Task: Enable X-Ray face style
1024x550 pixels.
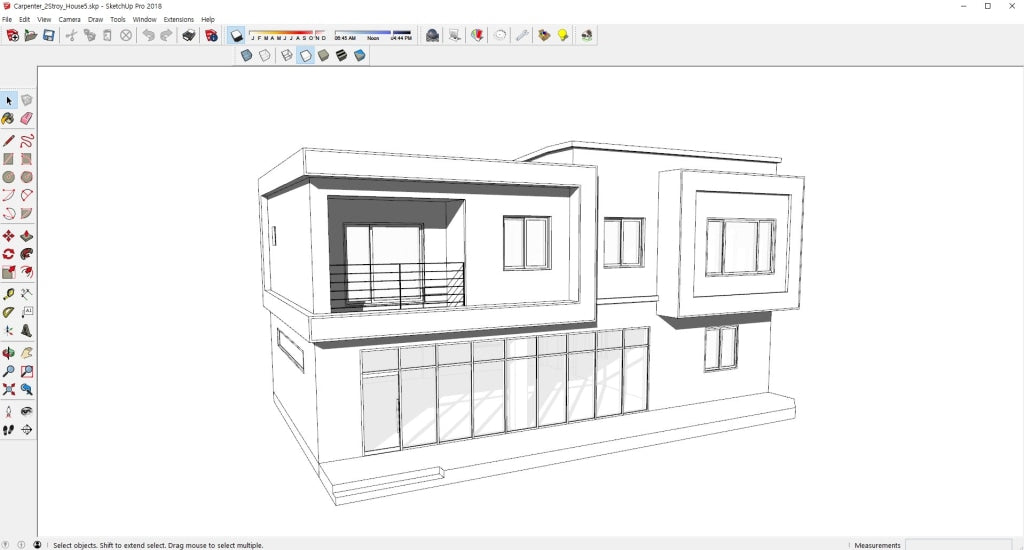Action: (246, 56)
